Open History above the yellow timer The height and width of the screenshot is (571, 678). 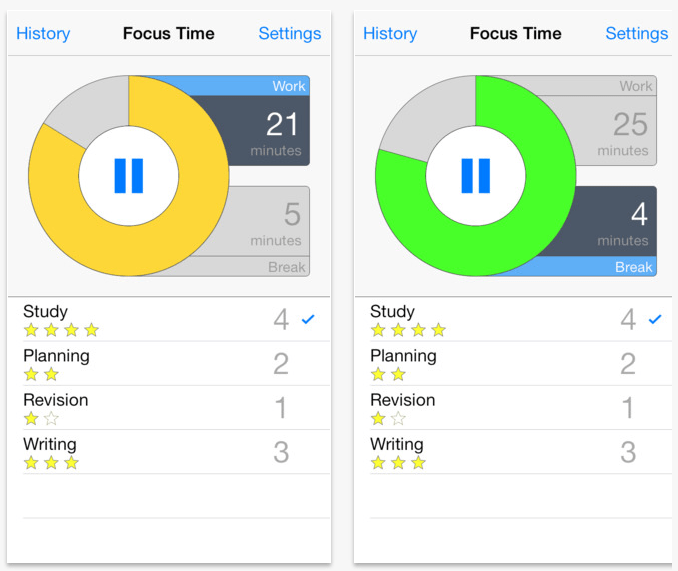click(43, 33)
